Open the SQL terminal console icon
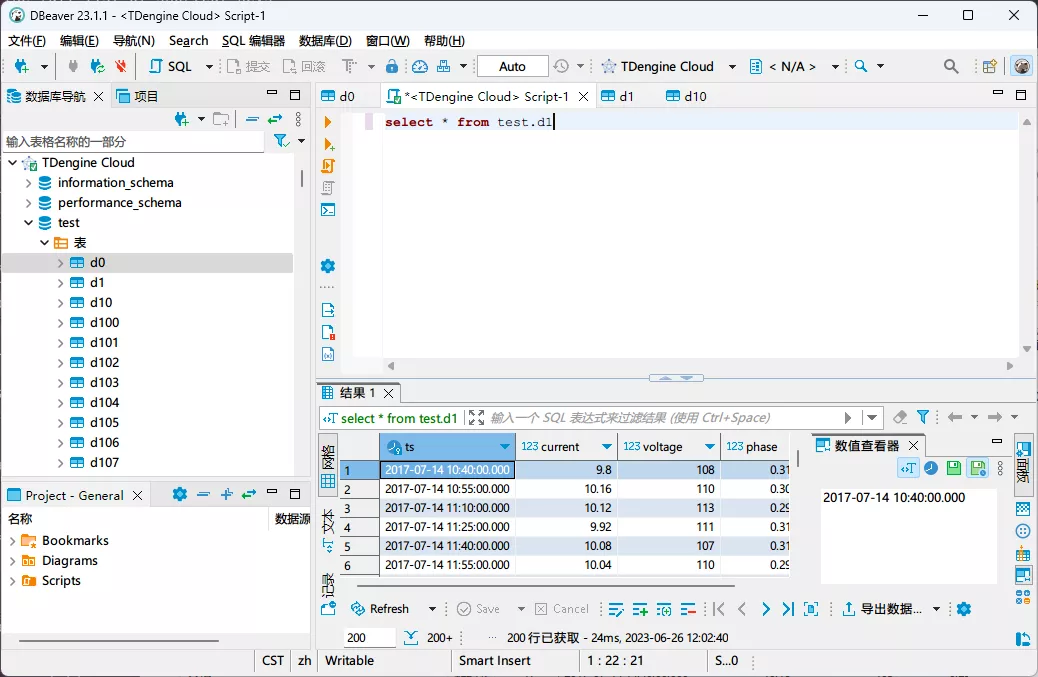Image resolution: width=1038 pixels, height=677 pixels. tap(328, 210)
